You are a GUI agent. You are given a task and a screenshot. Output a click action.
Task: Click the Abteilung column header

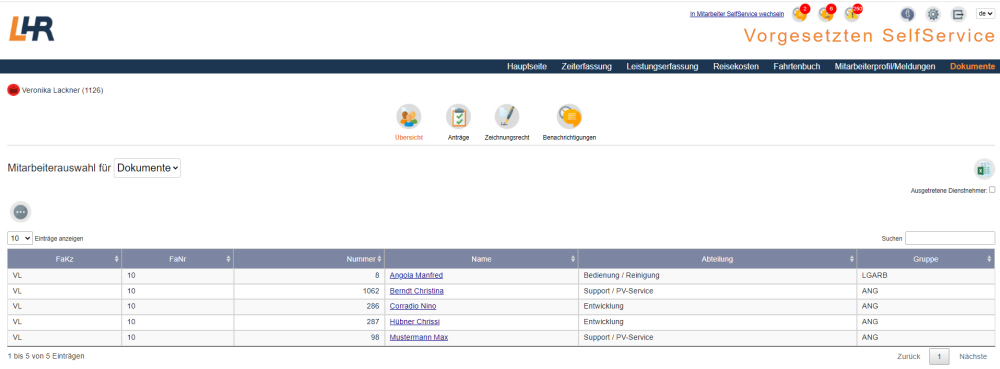click(x=718, y=259)
